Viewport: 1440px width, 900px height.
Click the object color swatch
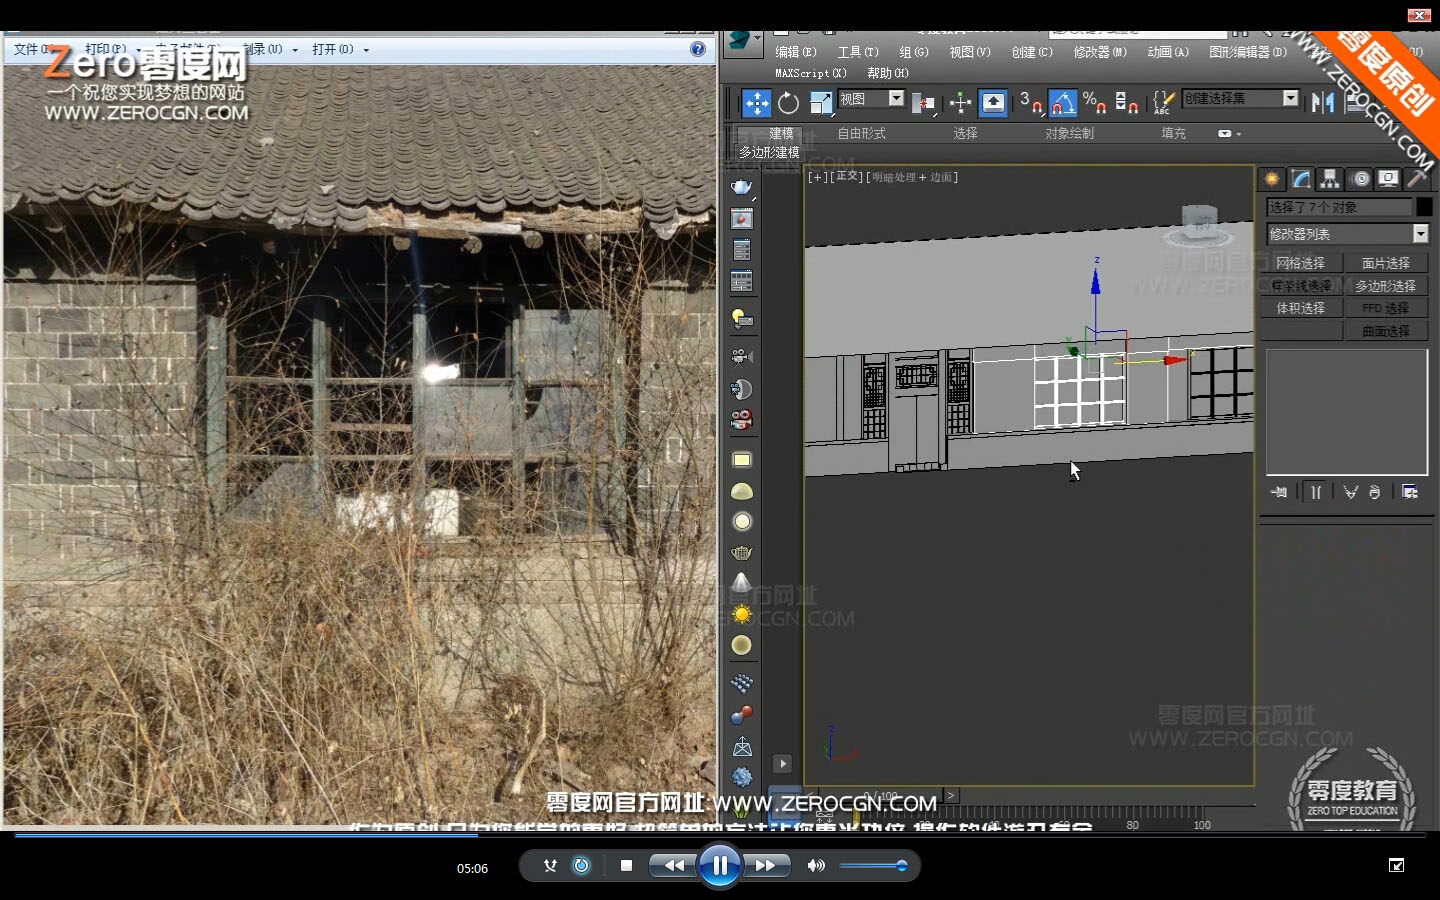click(1424, 207)
